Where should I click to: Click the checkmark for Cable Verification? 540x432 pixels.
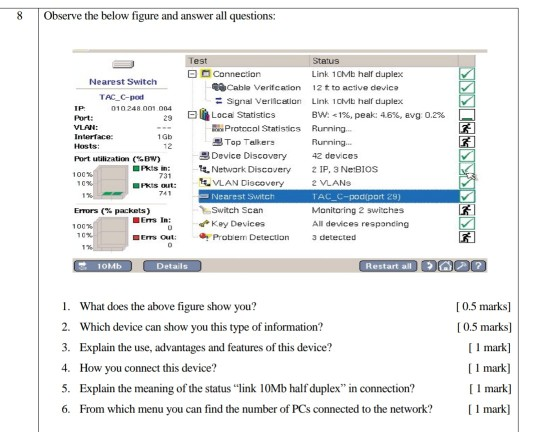(467, 88)
